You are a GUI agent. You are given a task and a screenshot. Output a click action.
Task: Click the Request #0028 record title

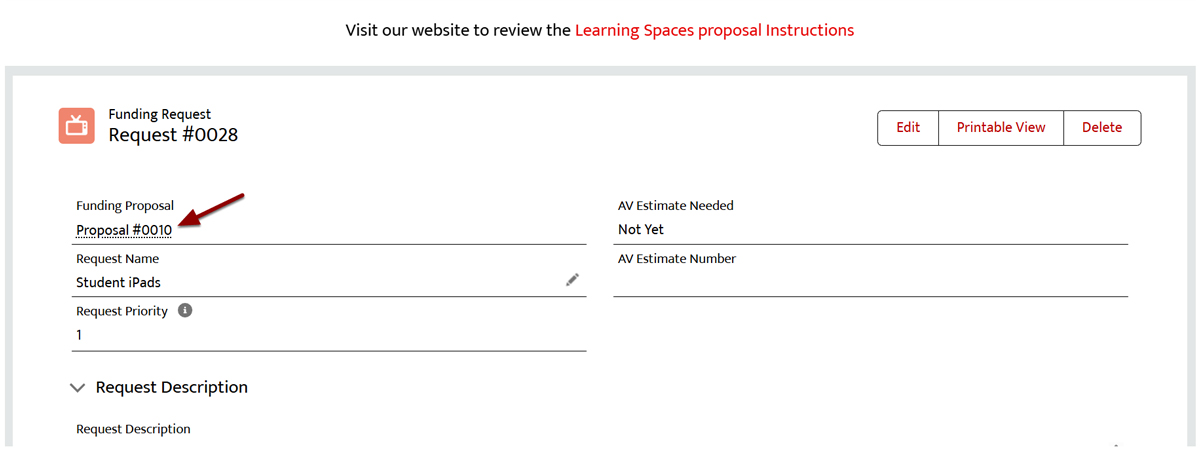(x=173, y=135)
